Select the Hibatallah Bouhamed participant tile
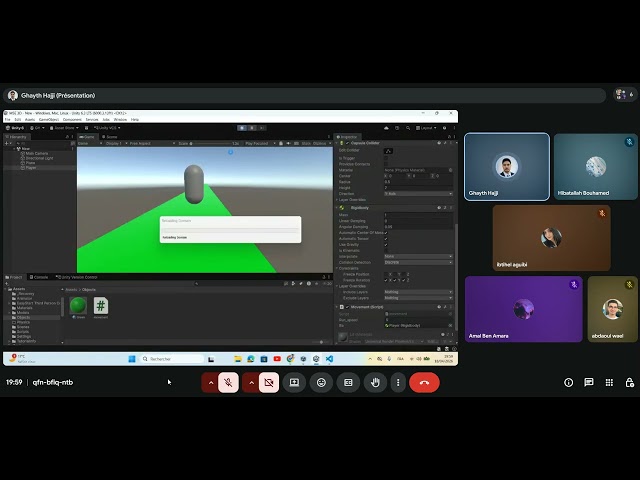This screenshot has height=480, width=640. click(596, 167)
